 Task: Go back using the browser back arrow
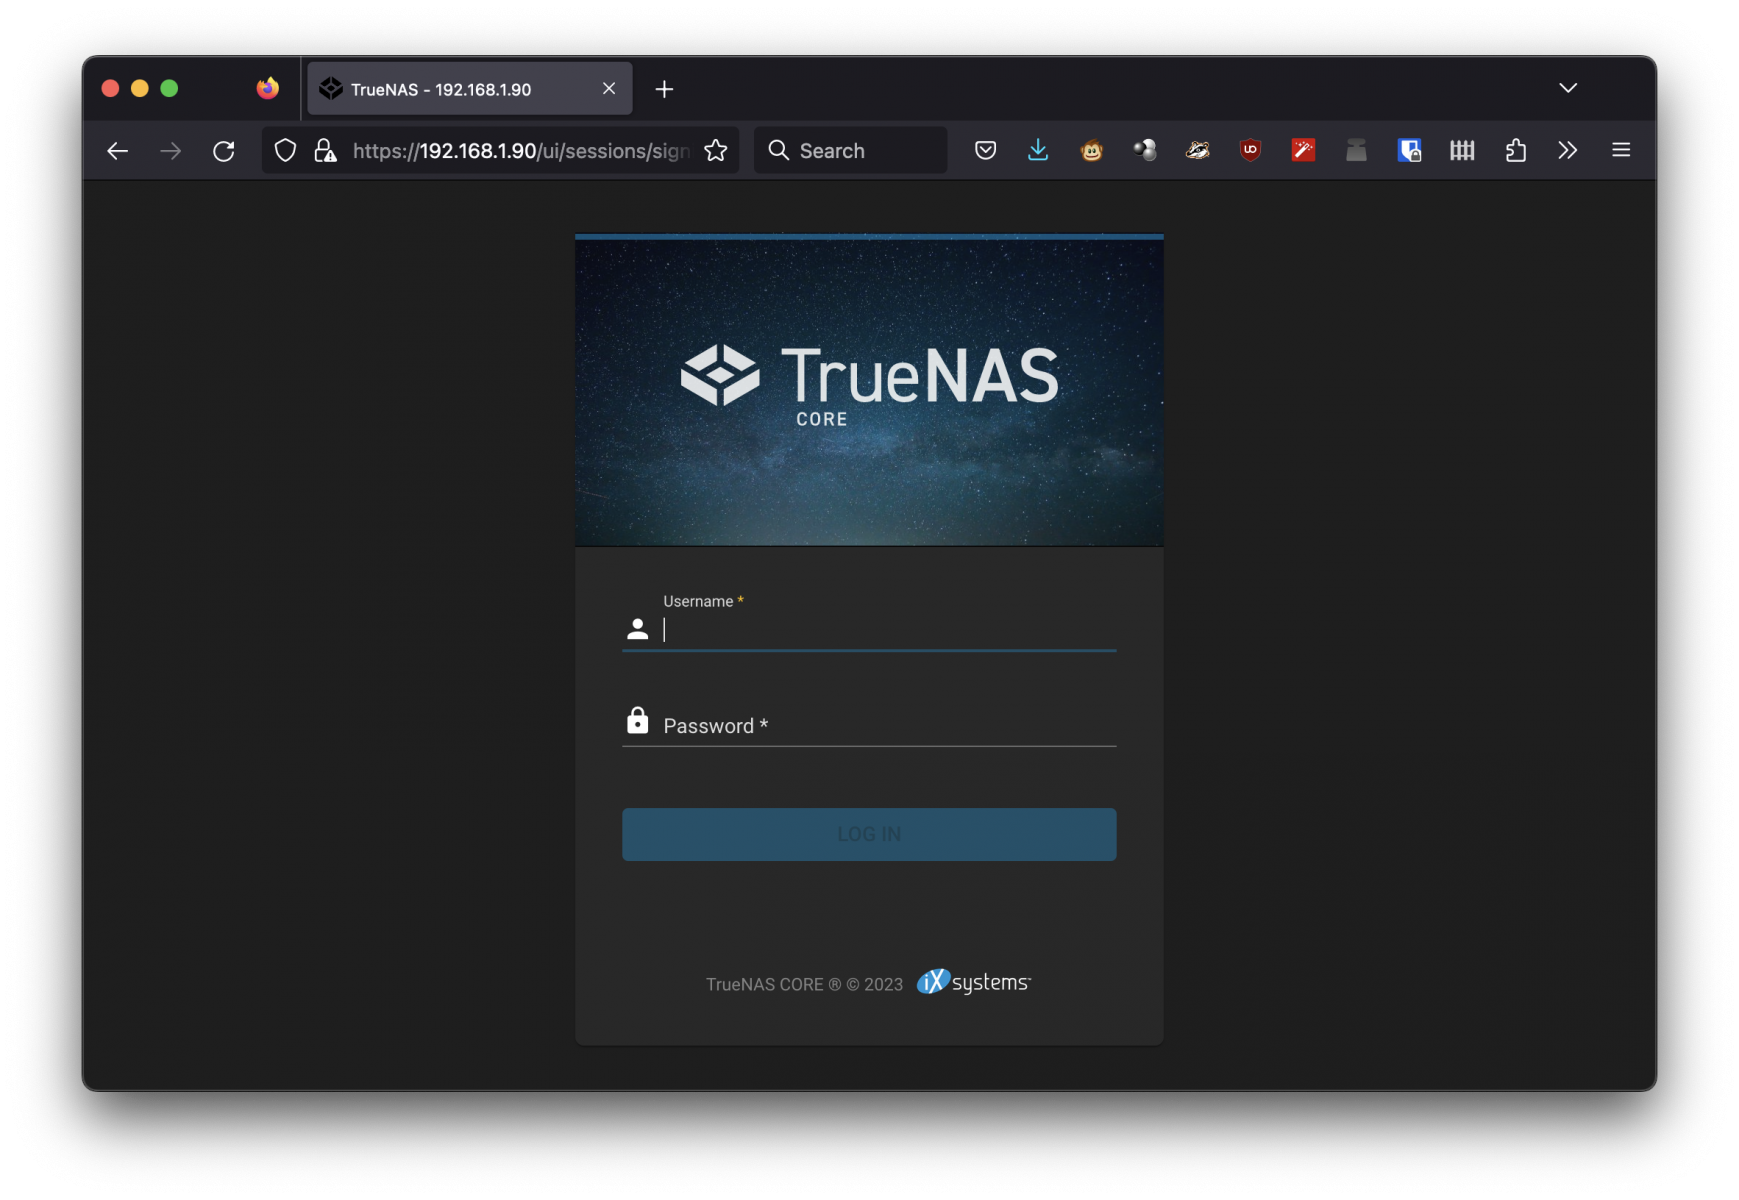[118, 151]
